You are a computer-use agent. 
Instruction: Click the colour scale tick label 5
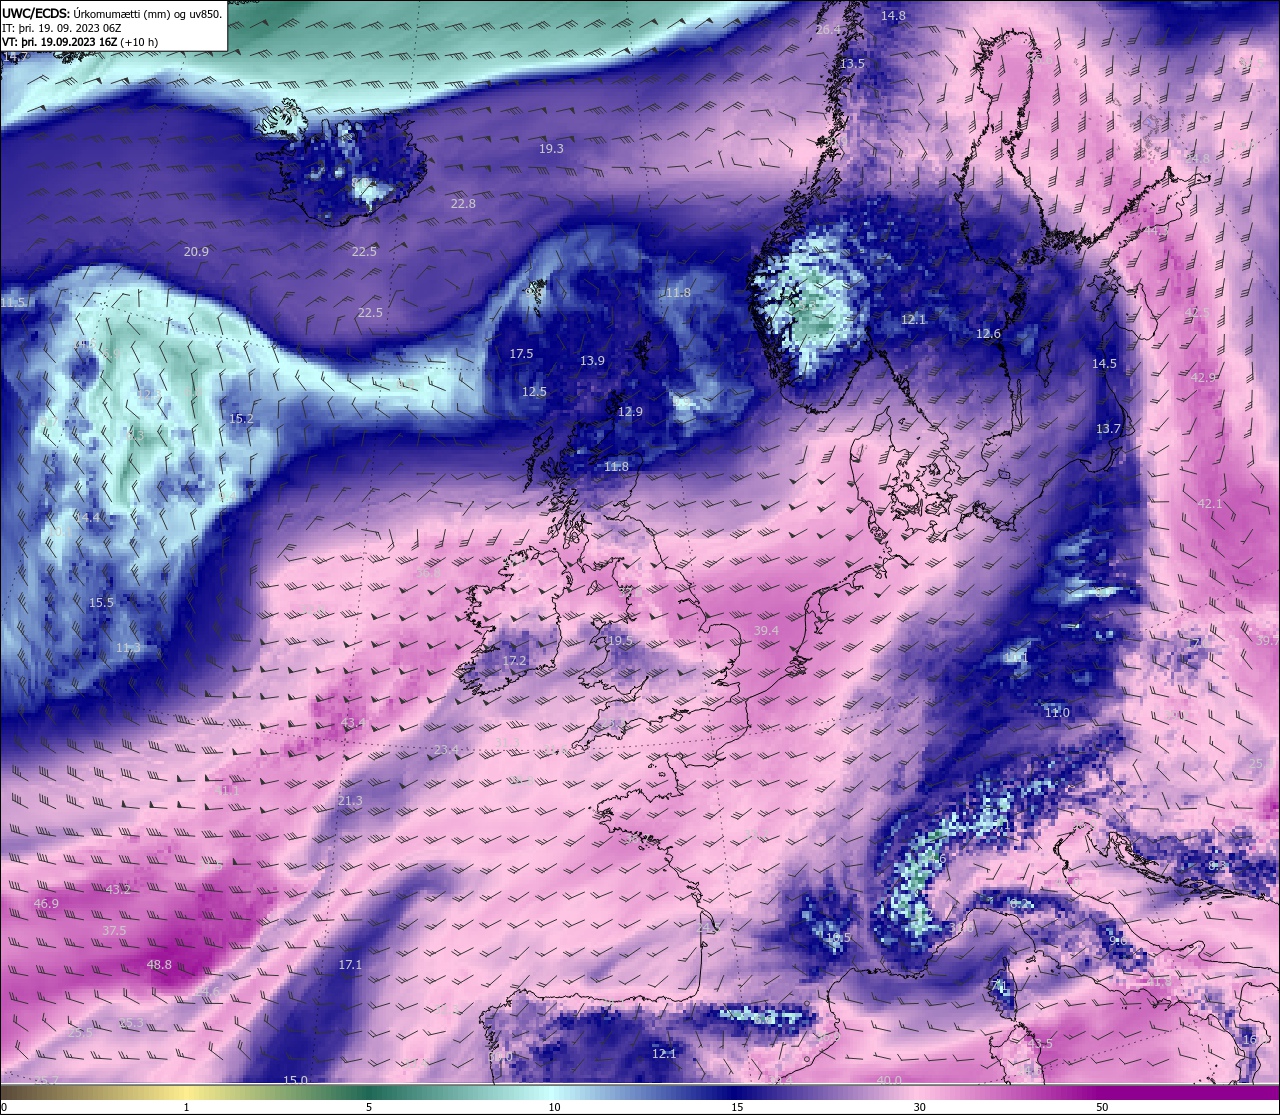[369, 1107]
